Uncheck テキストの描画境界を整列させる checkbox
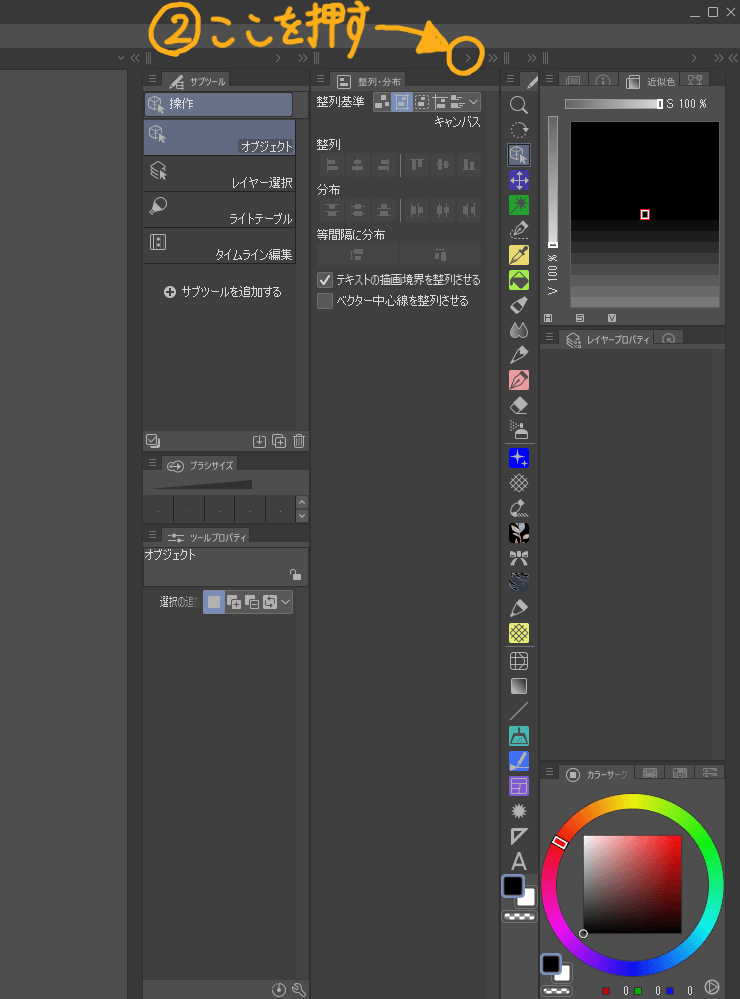Screen dimensions: 740x999 325,280
